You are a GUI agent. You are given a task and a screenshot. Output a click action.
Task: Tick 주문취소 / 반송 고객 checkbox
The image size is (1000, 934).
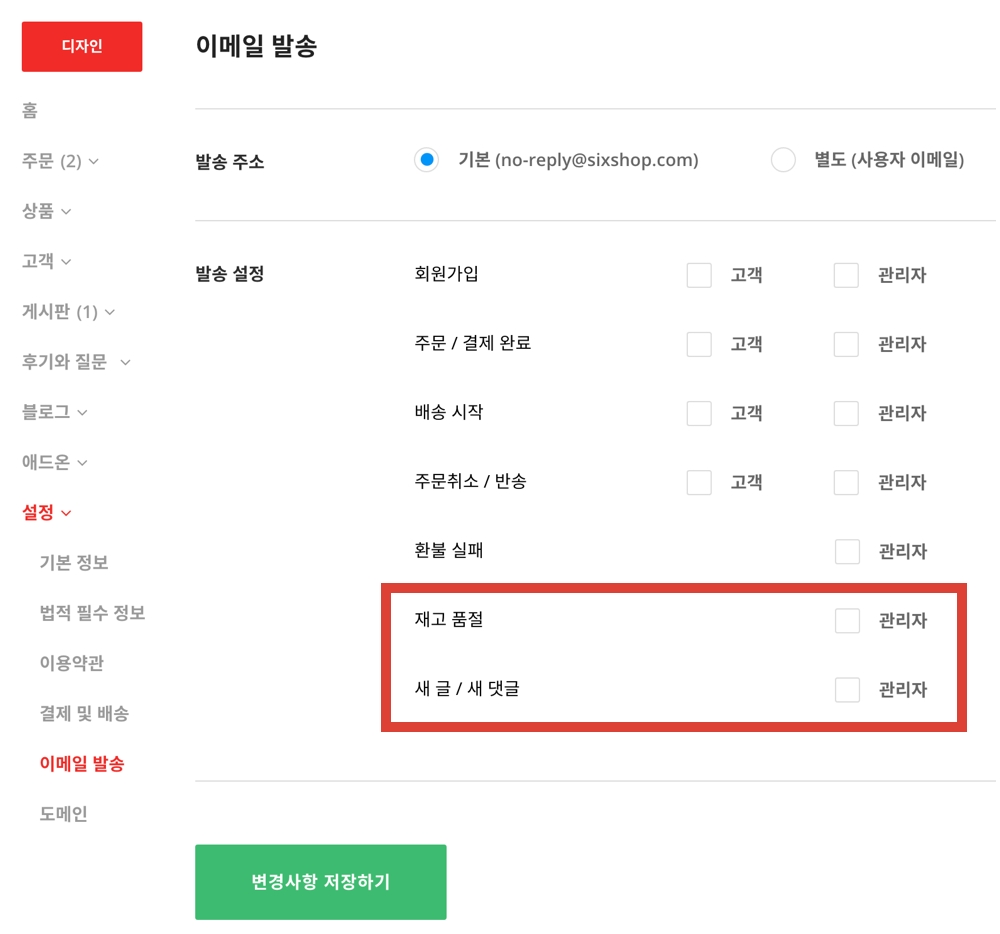tap(699, 482)
